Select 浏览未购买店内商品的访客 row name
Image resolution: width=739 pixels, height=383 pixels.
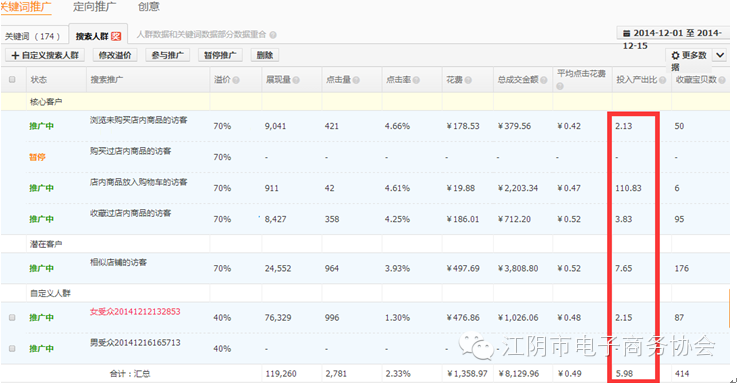coord(139,120)
